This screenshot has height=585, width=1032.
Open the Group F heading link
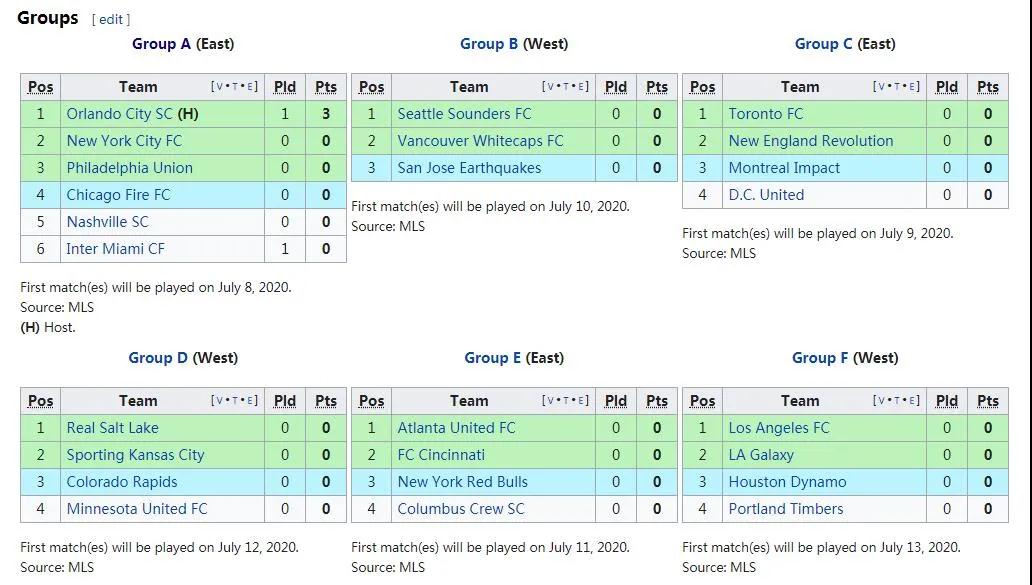(820, 358)
